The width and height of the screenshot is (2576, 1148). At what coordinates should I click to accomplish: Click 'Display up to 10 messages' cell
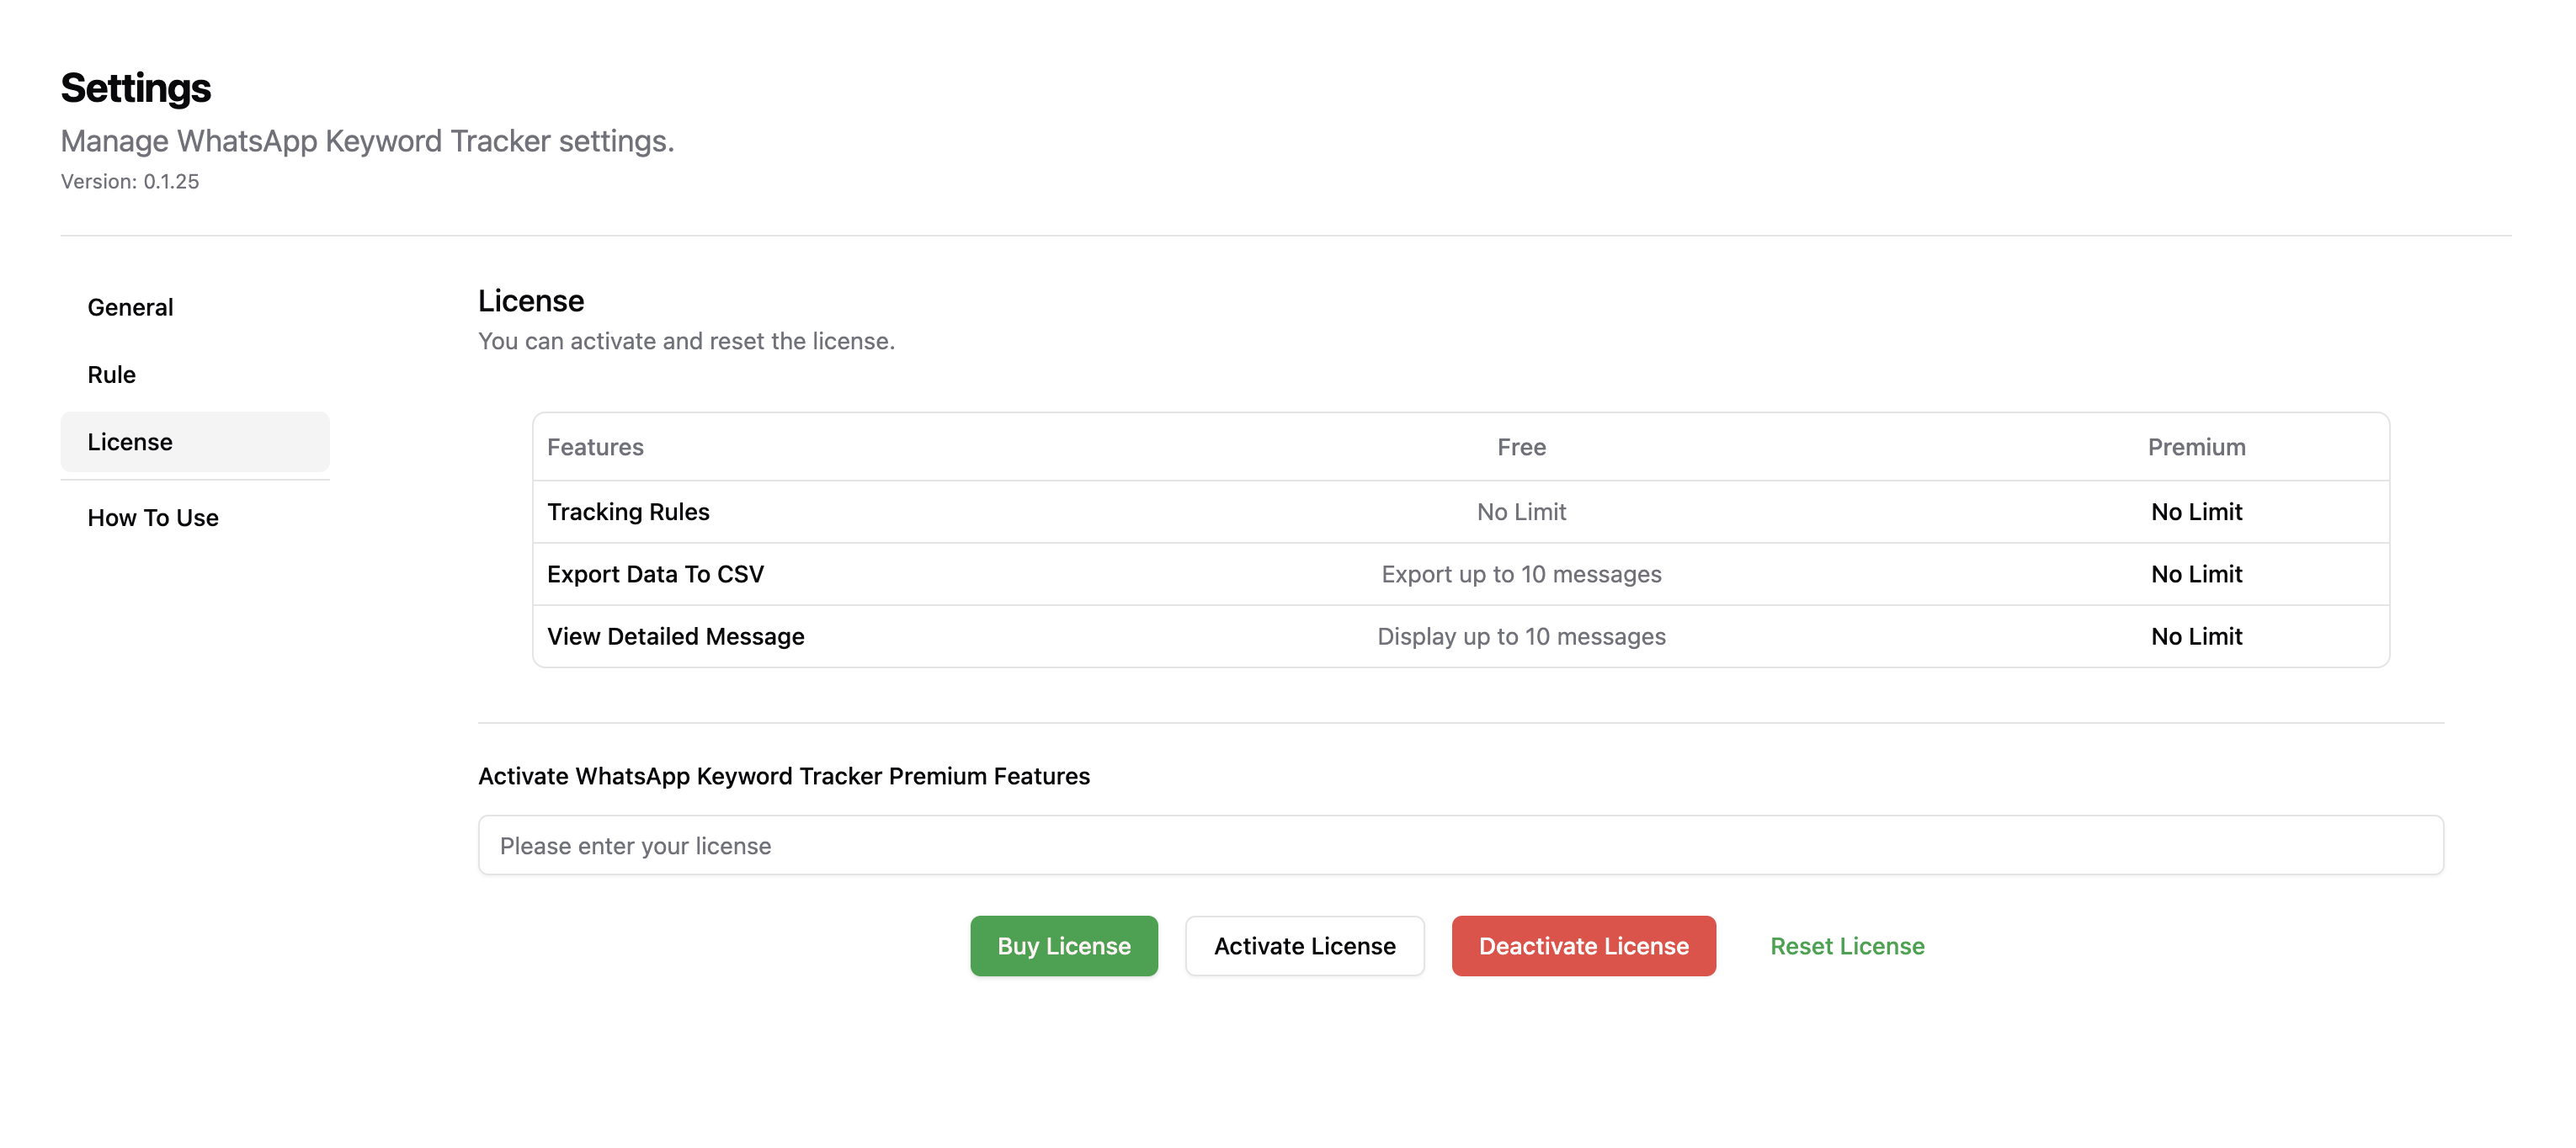tap(1521, 636)
